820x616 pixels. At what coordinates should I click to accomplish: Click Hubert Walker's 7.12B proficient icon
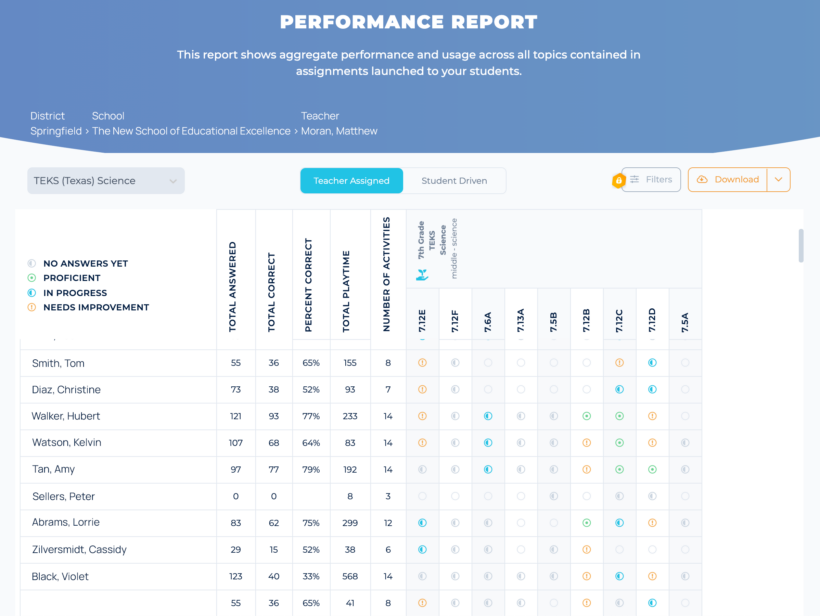586,416
